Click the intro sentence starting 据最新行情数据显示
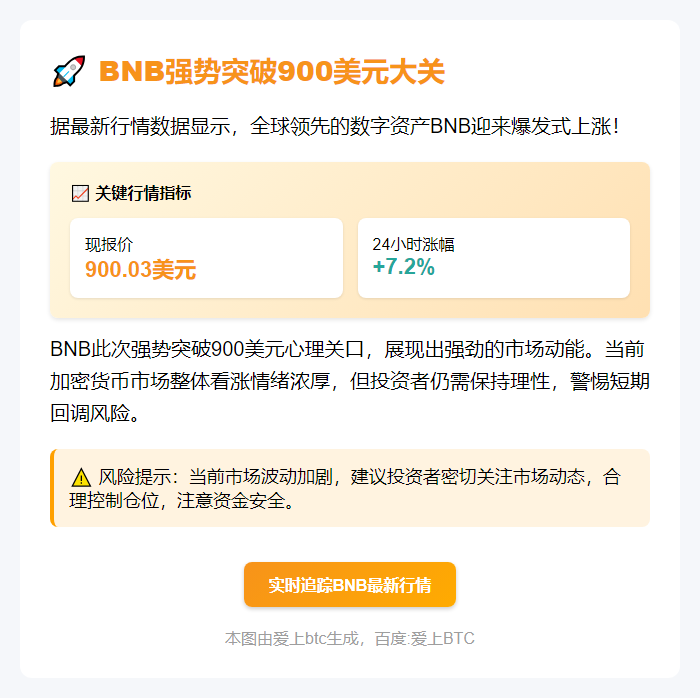 [x=335, y=127]
